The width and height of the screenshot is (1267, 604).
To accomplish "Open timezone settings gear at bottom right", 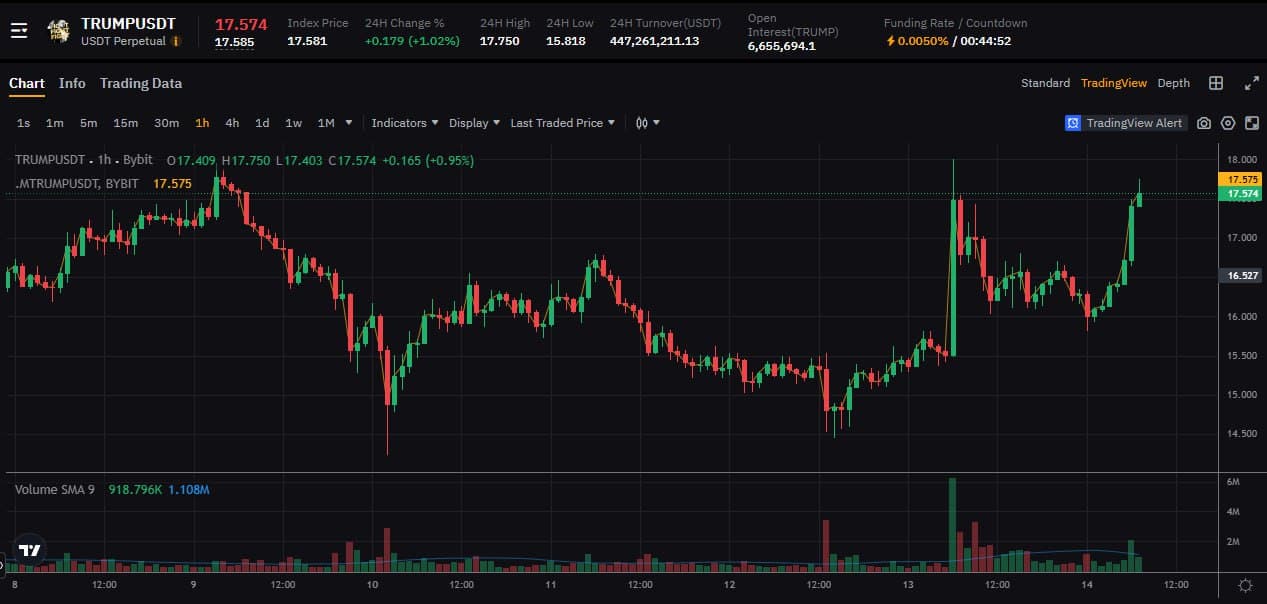I will click(1245, 585).
